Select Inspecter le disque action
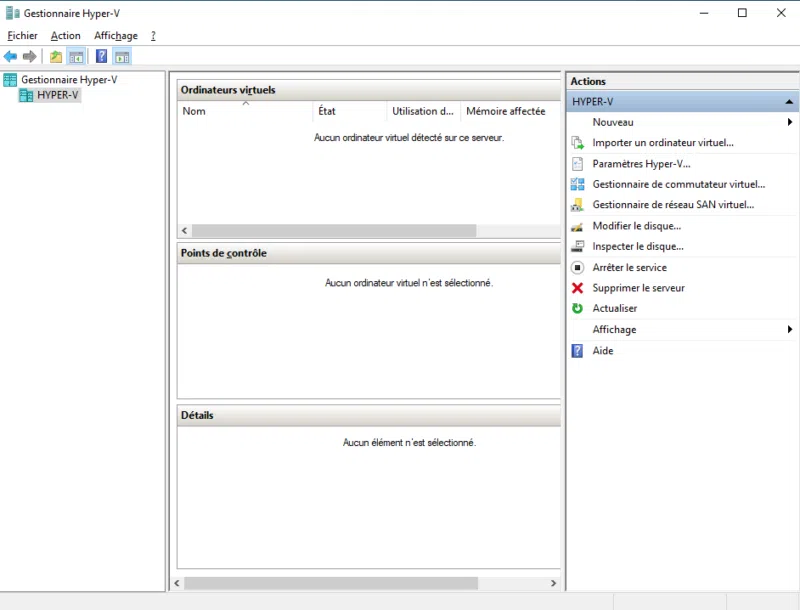Screen dimensions: 800x610 637,246
